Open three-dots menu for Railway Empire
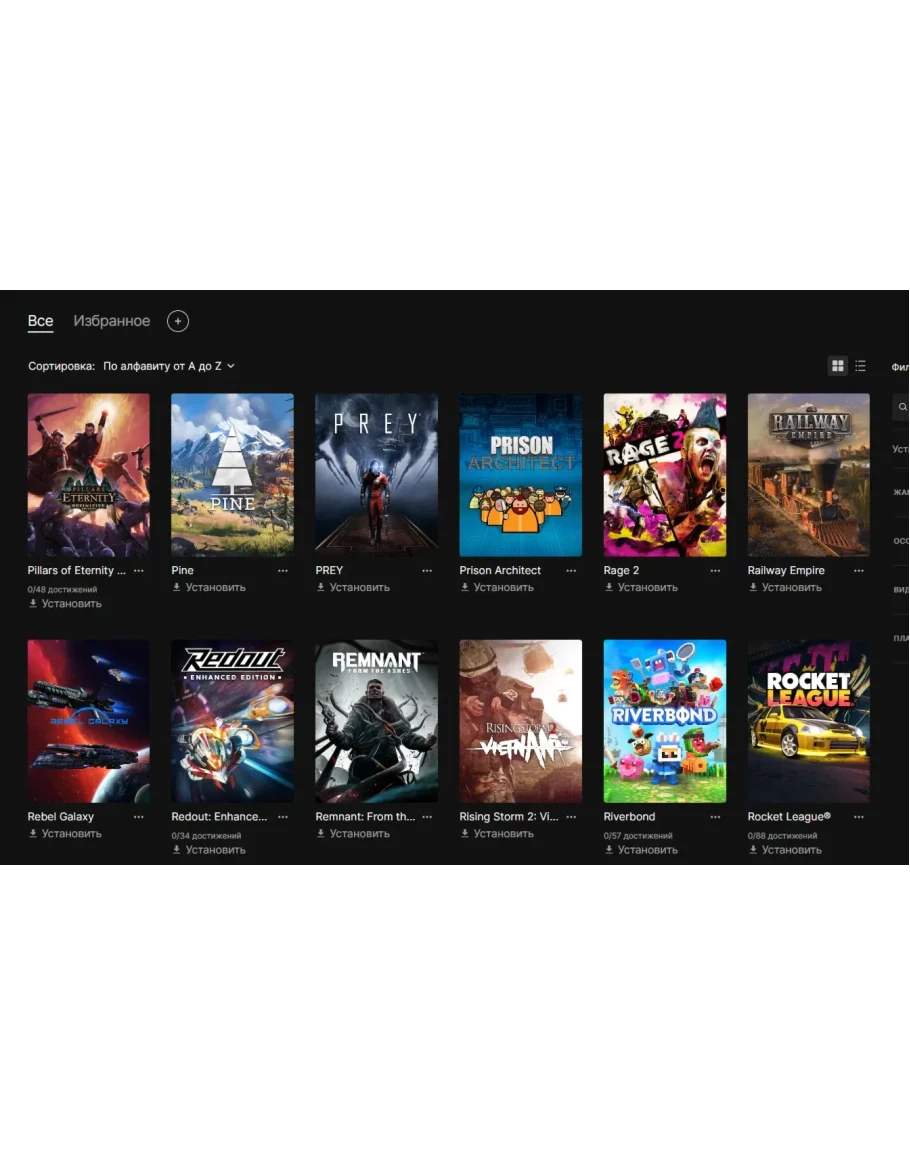The image size is (910, 1155). pos(859,571)
